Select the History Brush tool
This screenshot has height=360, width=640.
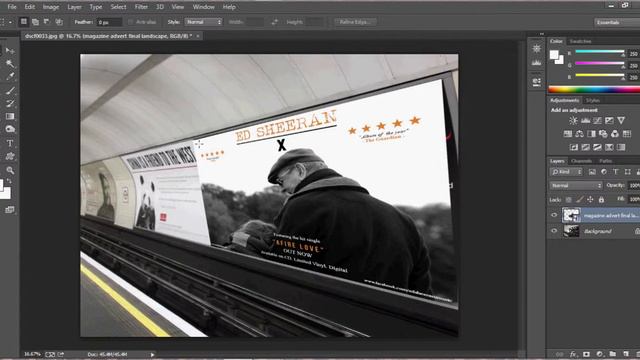pos(10,103)
